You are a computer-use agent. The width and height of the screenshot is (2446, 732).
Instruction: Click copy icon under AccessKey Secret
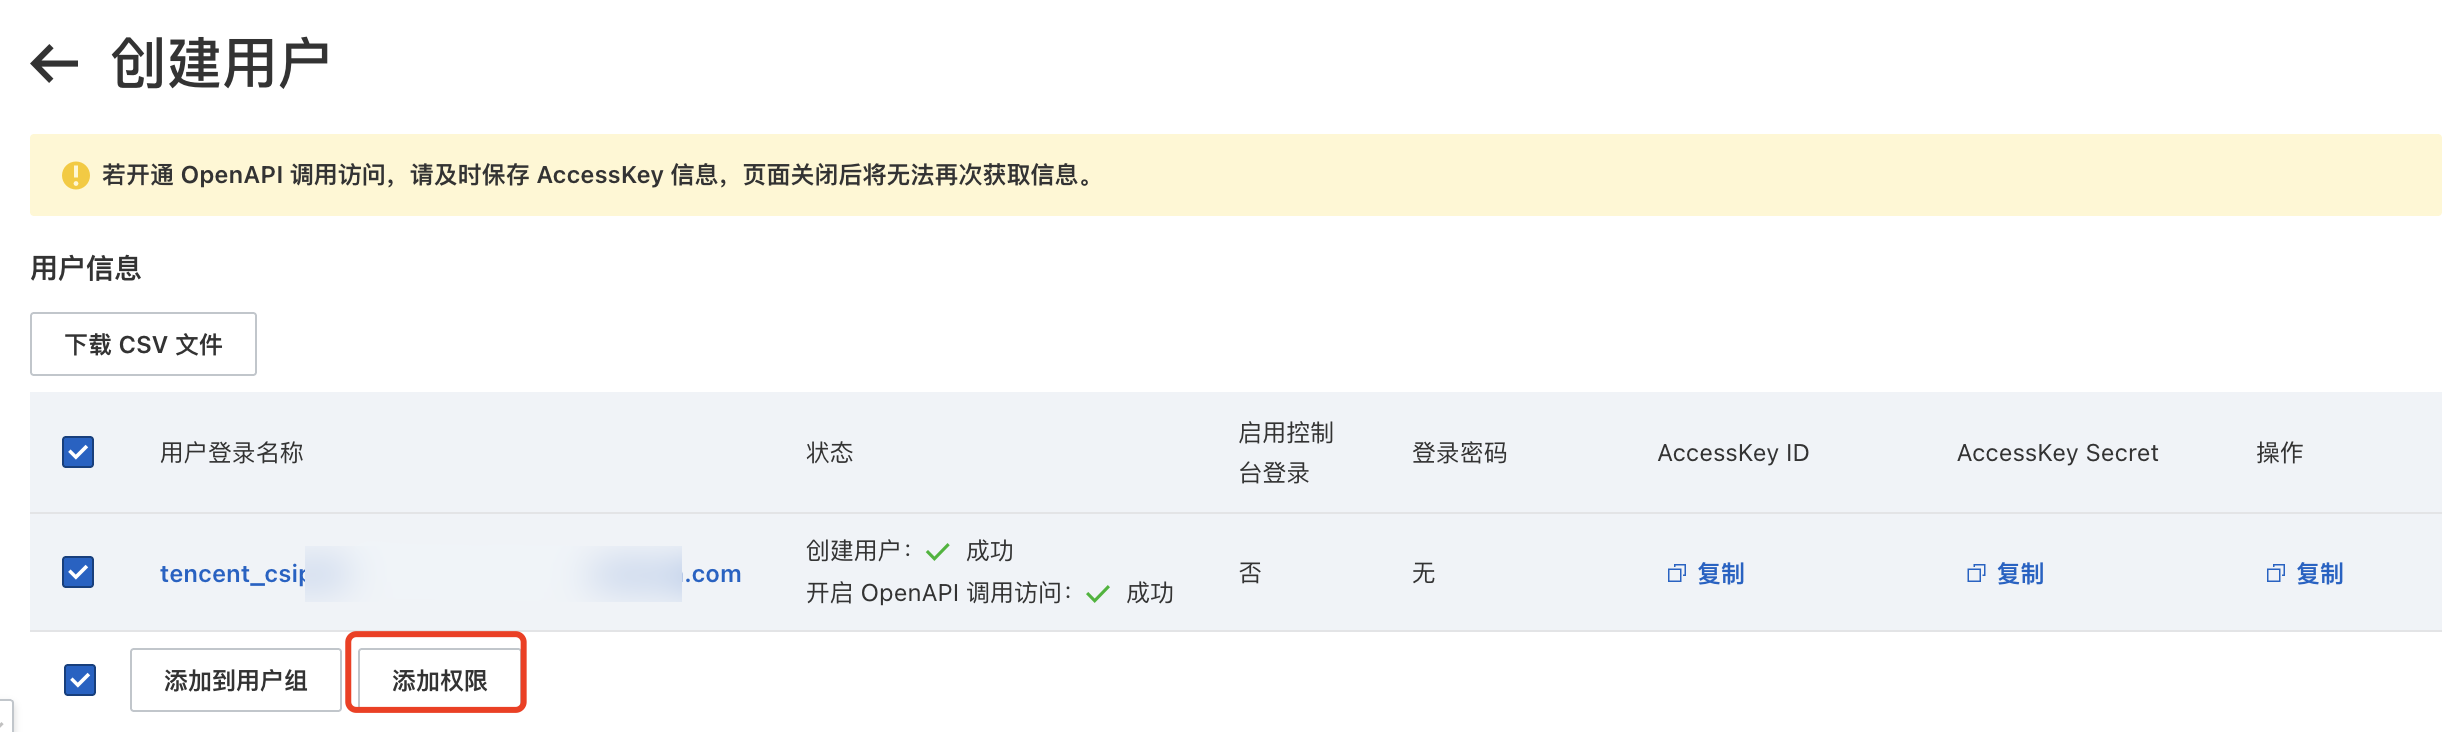pyautogui.click(x=1976, y=573)
